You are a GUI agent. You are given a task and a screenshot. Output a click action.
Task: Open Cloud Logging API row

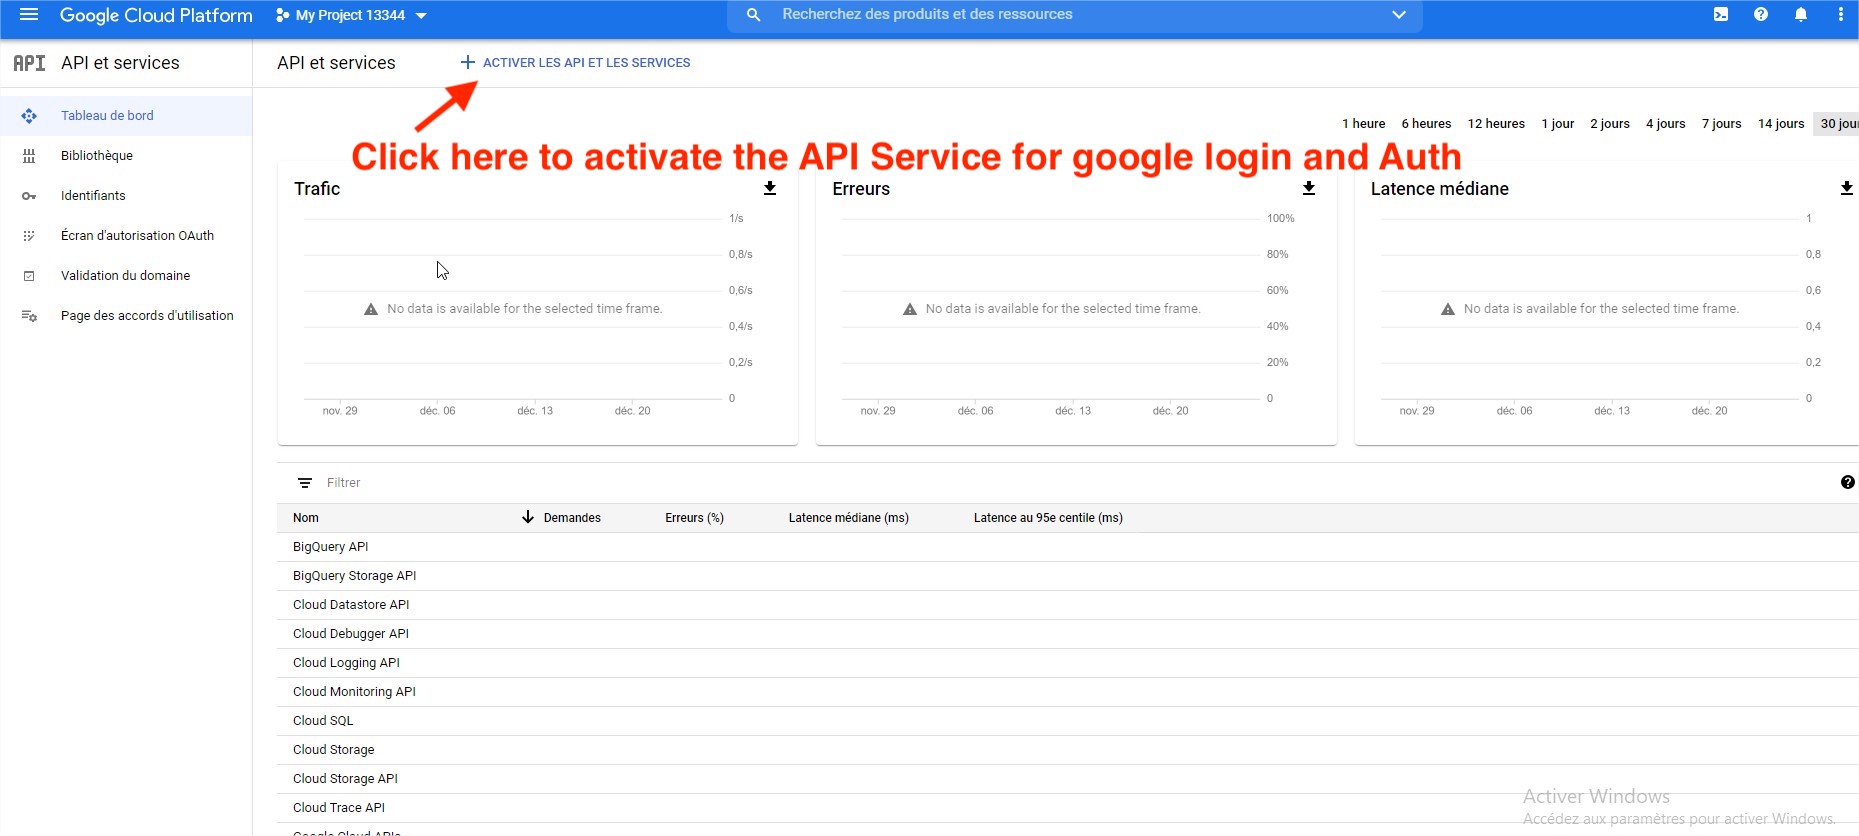pos(1068,663)
